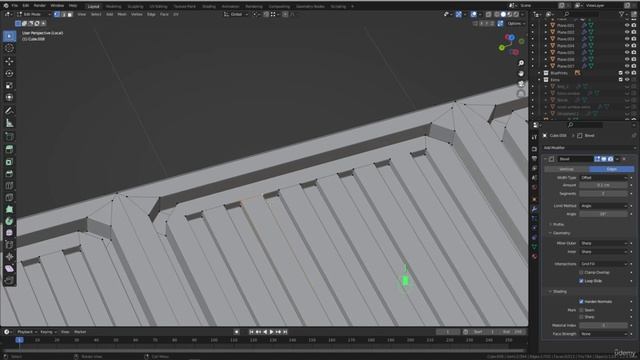Switch to vertex select mode
The height and width of the screenshot is (360, 640).
tap(57, 14)
